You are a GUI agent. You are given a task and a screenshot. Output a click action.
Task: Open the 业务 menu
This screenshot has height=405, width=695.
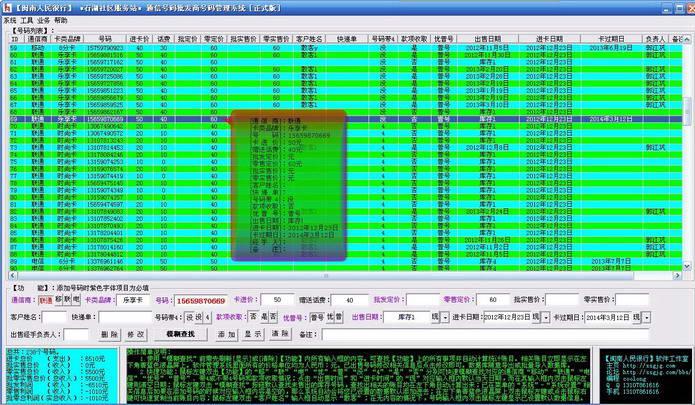pyautogui.click(x=45, y=19)
